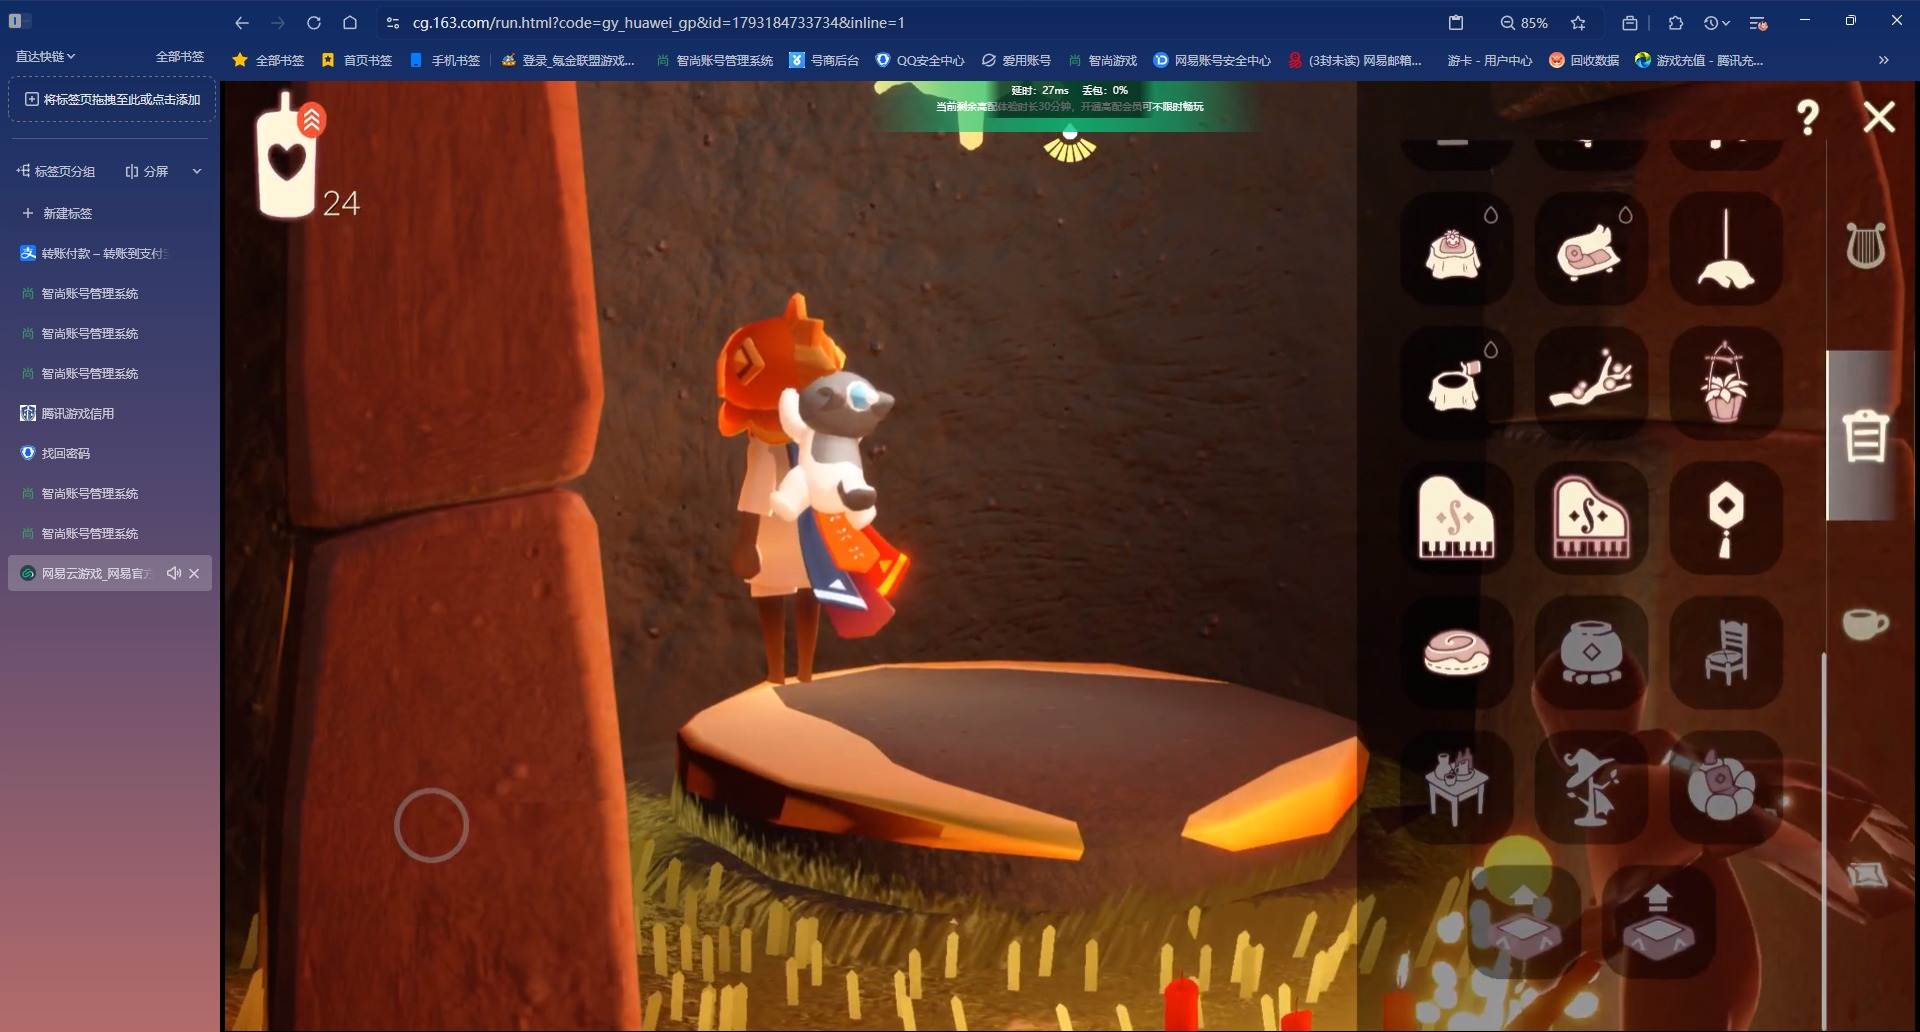Open the harp instruments category
Screen dimensions: 1920x1032
tap(1865, 245)
